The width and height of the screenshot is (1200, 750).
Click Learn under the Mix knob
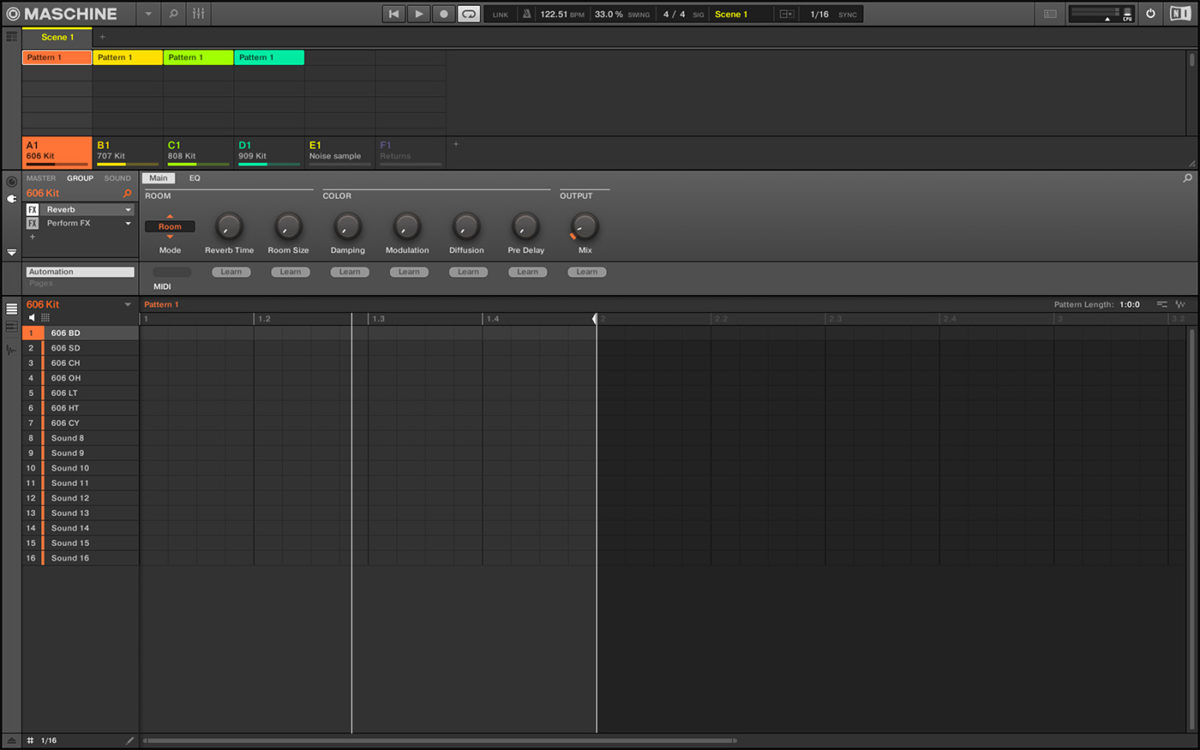(587, 272)
